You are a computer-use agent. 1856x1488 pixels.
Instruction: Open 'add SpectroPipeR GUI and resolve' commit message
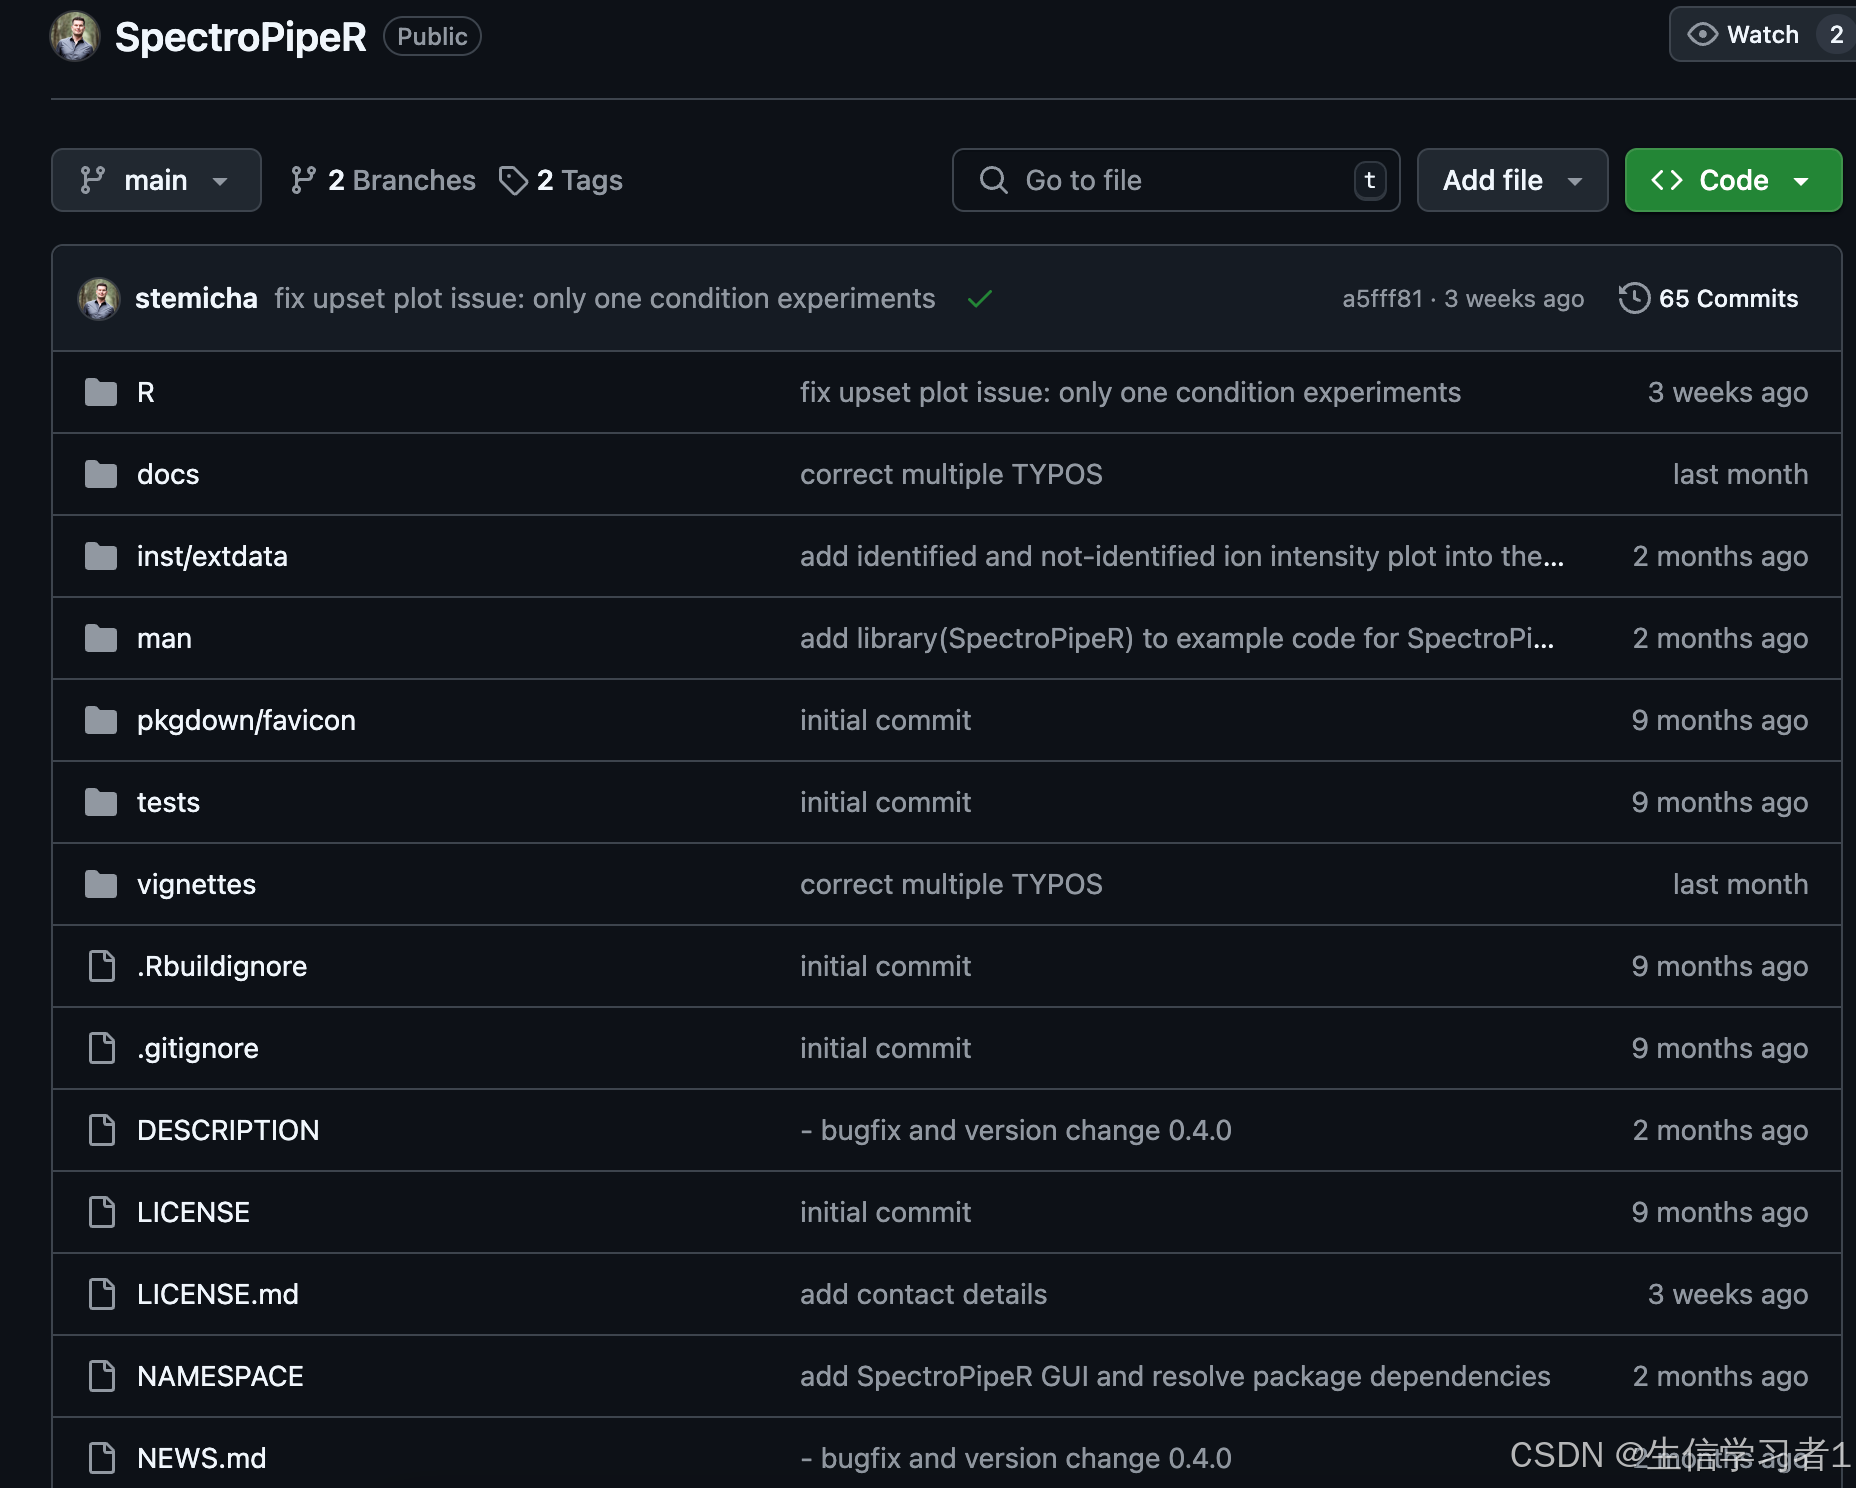[1175, 1377]
